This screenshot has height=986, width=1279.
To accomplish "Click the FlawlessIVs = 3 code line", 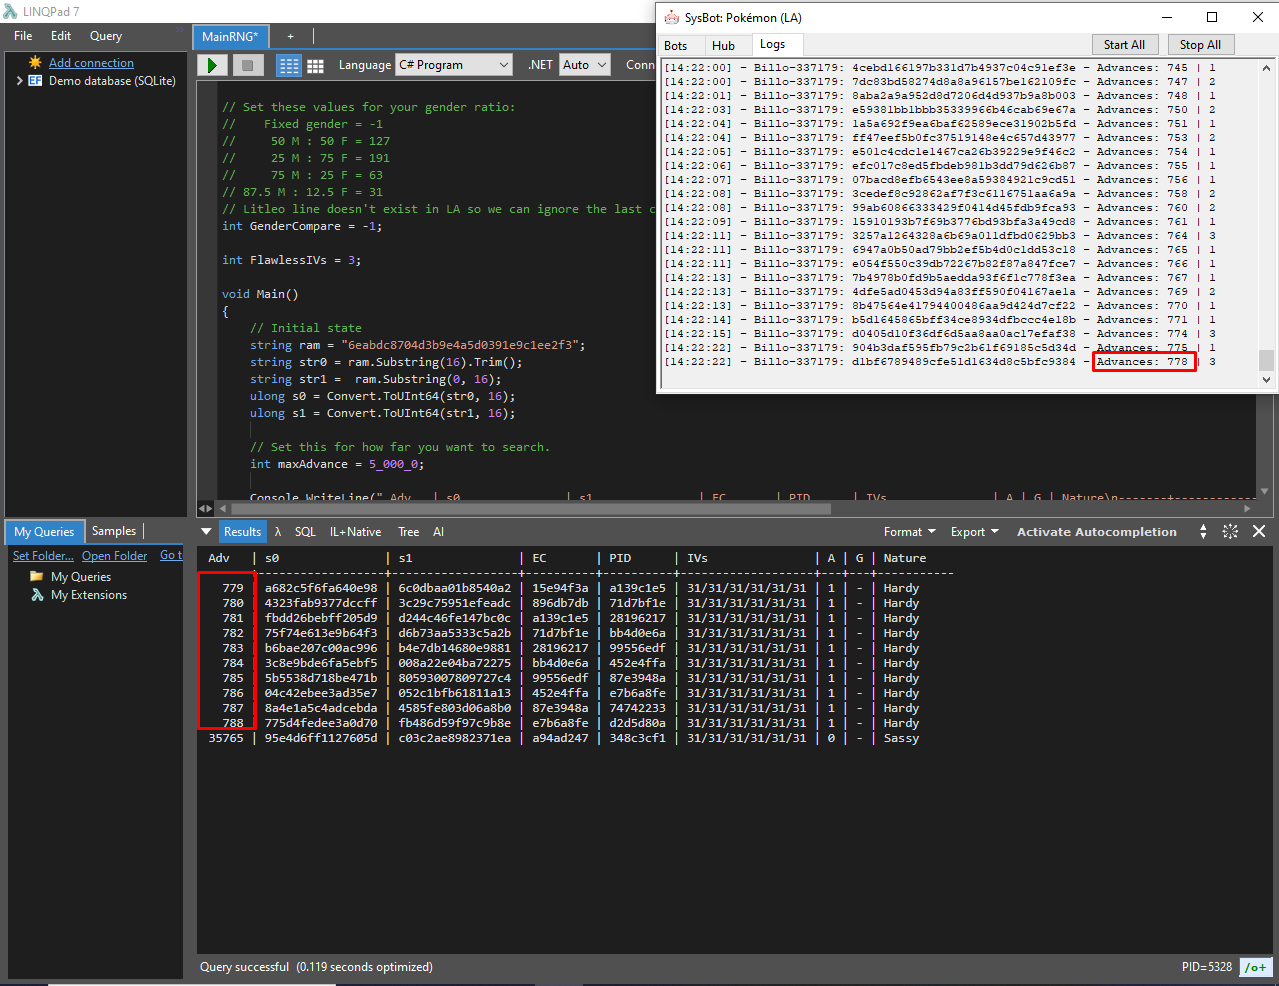I will pyautogui.click(x=291, y=260).
